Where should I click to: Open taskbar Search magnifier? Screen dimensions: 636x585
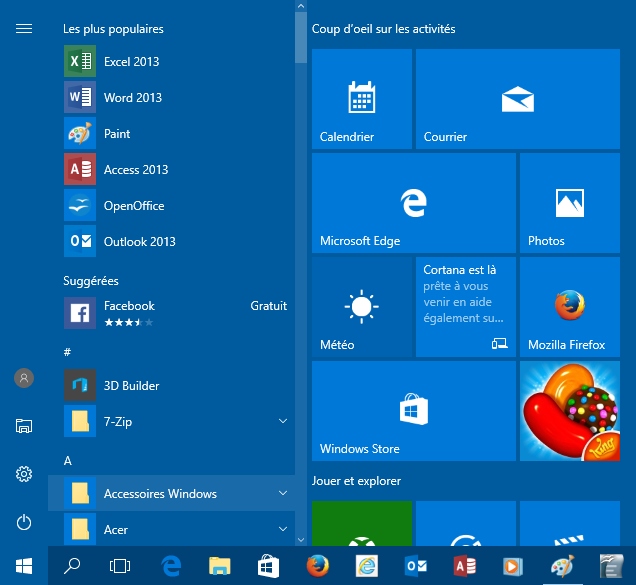(x=72, y=566)
